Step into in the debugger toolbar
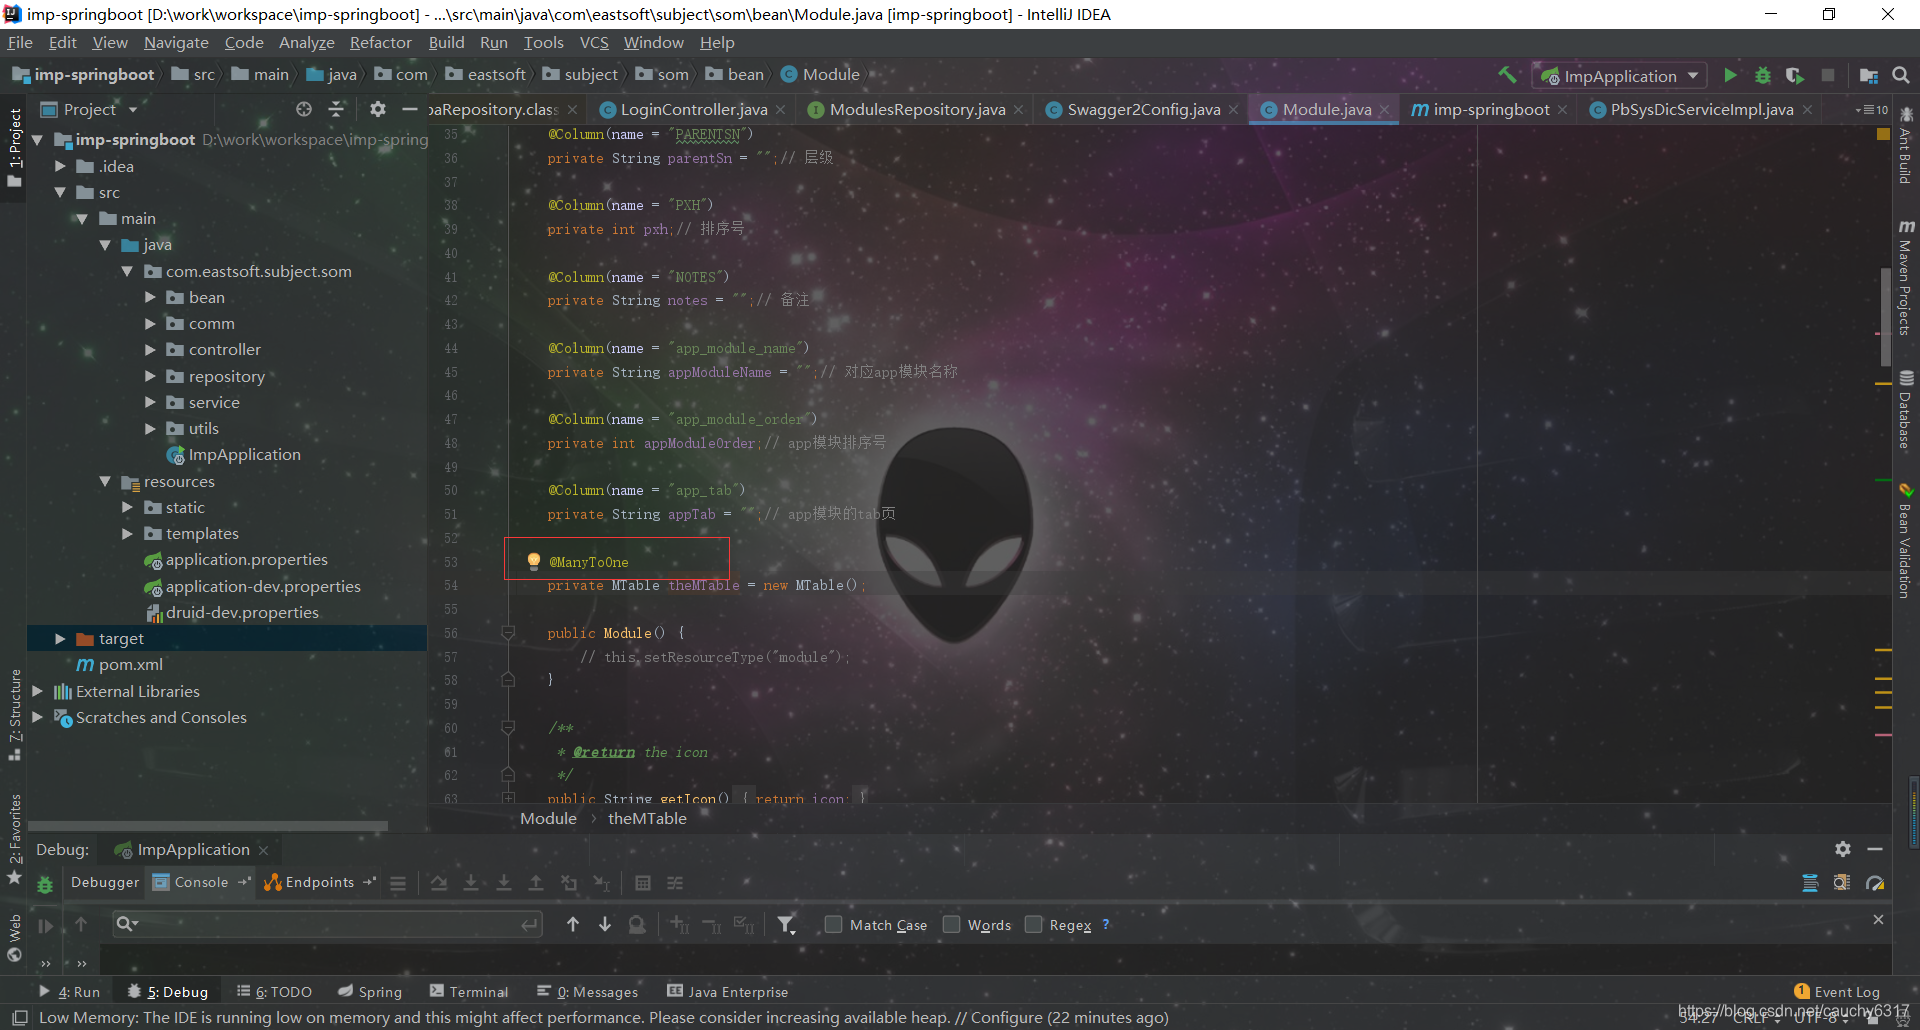 (x=471, y=883)
